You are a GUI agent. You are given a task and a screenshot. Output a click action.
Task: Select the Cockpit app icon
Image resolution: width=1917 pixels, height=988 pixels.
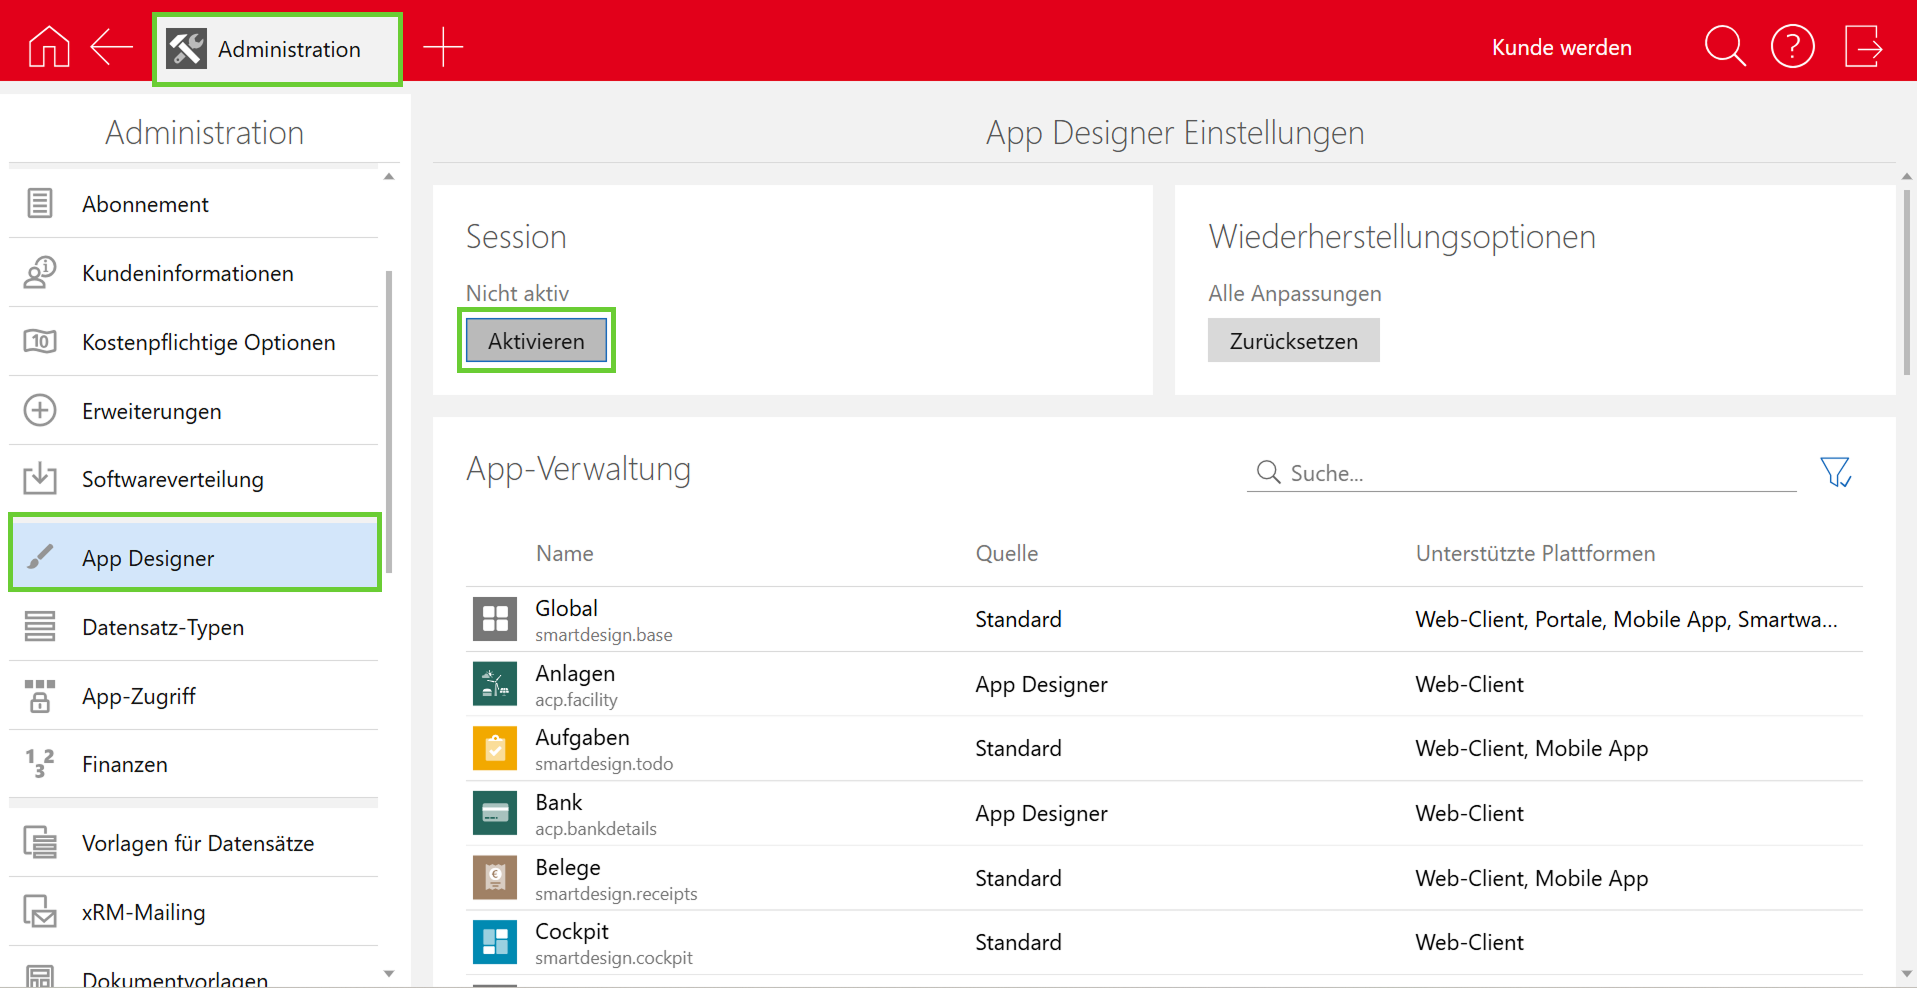tap(495, 942)
